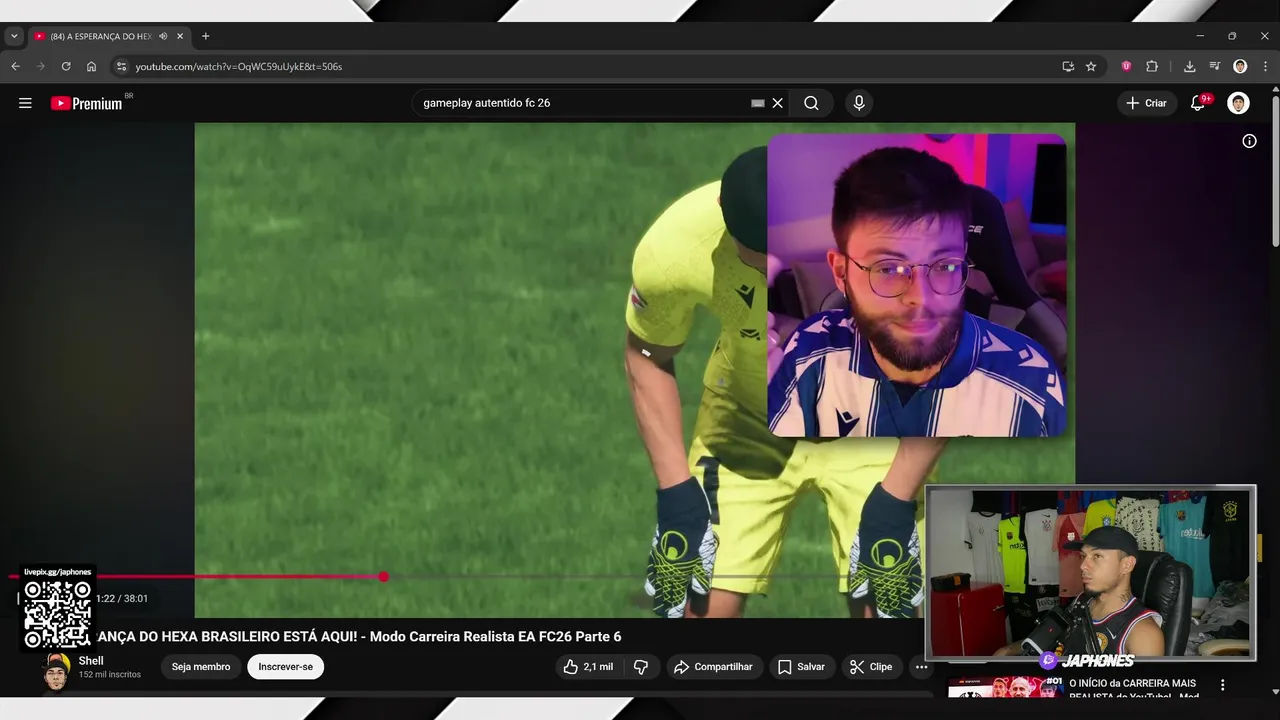Viewport: 1280px width, 720px height.
Task: Open browser downloads
Action: click(1189, 66)
